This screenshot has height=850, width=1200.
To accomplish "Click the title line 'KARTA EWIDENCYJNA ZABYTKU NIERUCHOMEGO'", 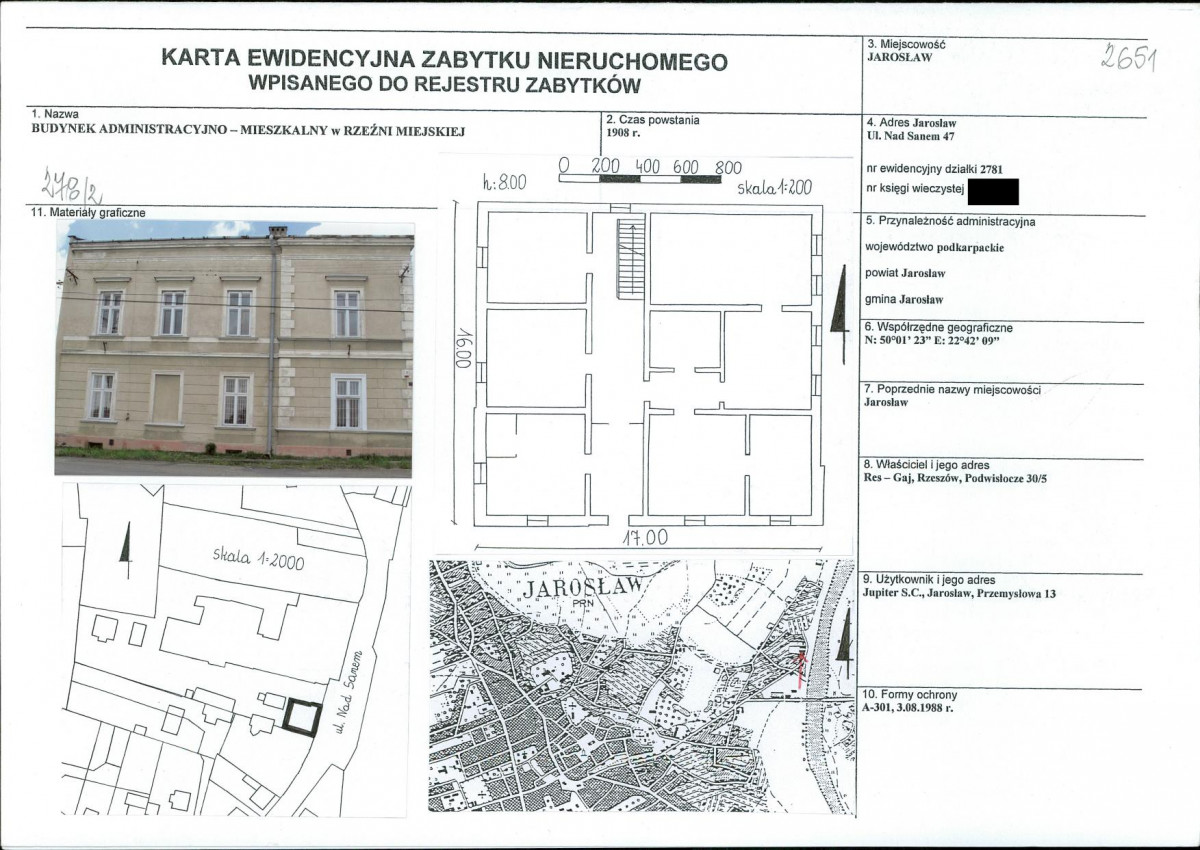I will (x=444, y=61).
